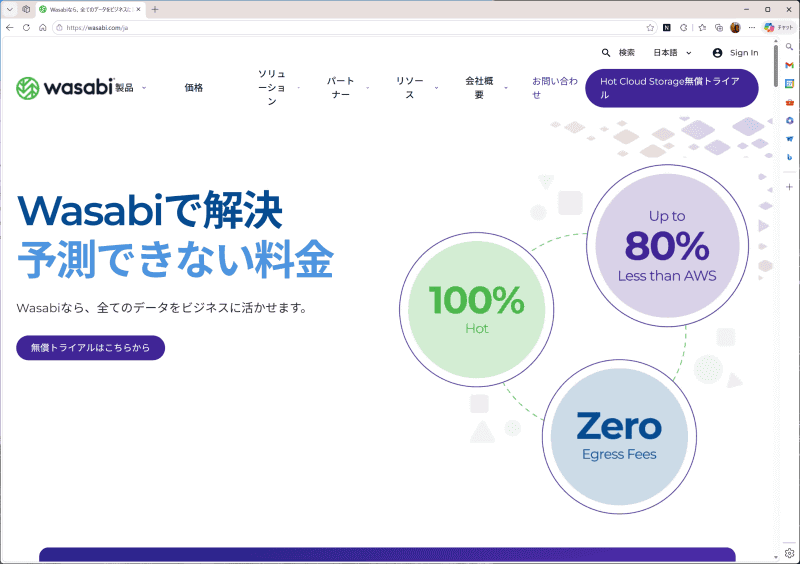The width and height of the screenshot is (800, 564).
Task: Reload the page with refresh icon
Action: coord(26,28)
